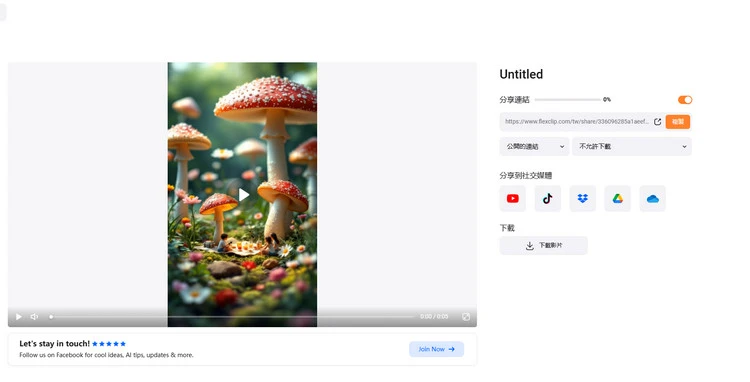Click the 分享連結 label
750x382 pixels.
tap(514, 99)
